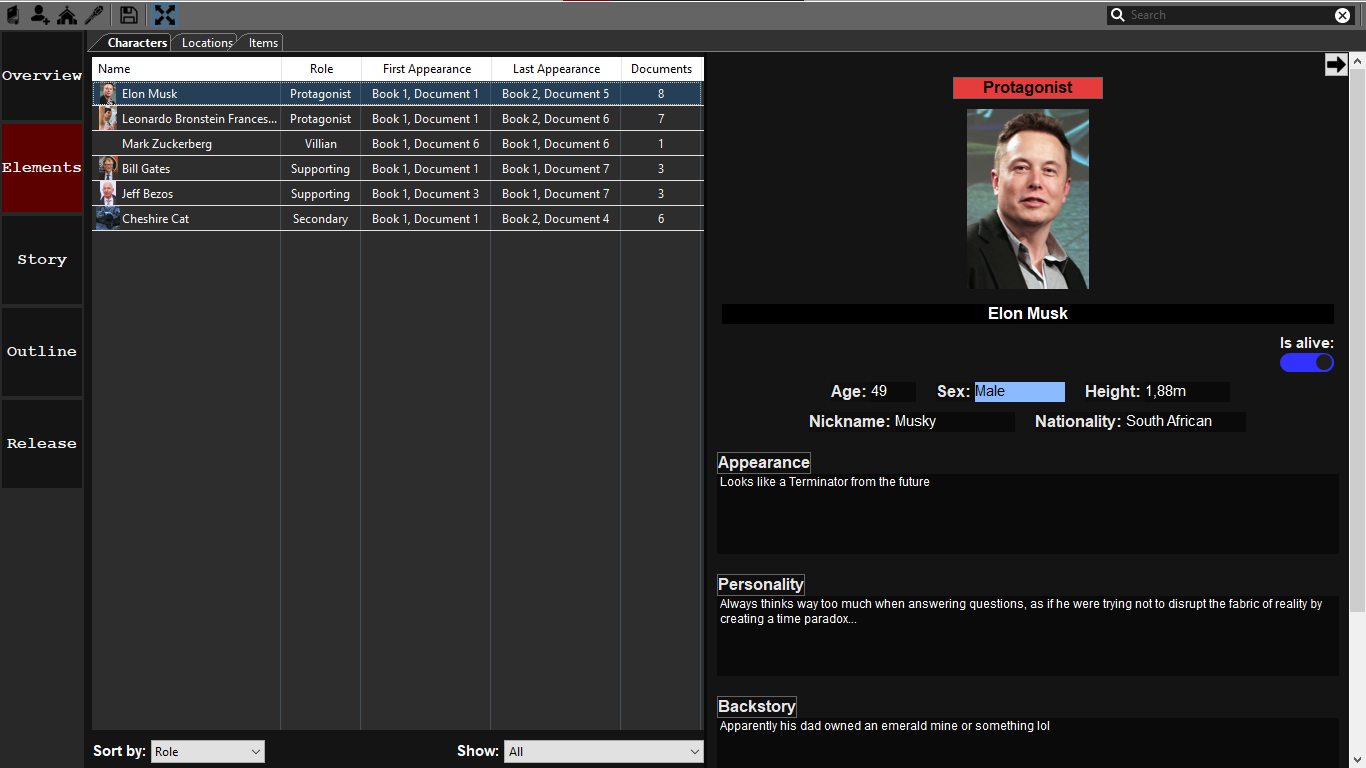Clear the search field with X icon
1366x768 pixels.
(x=1343, y=15)
